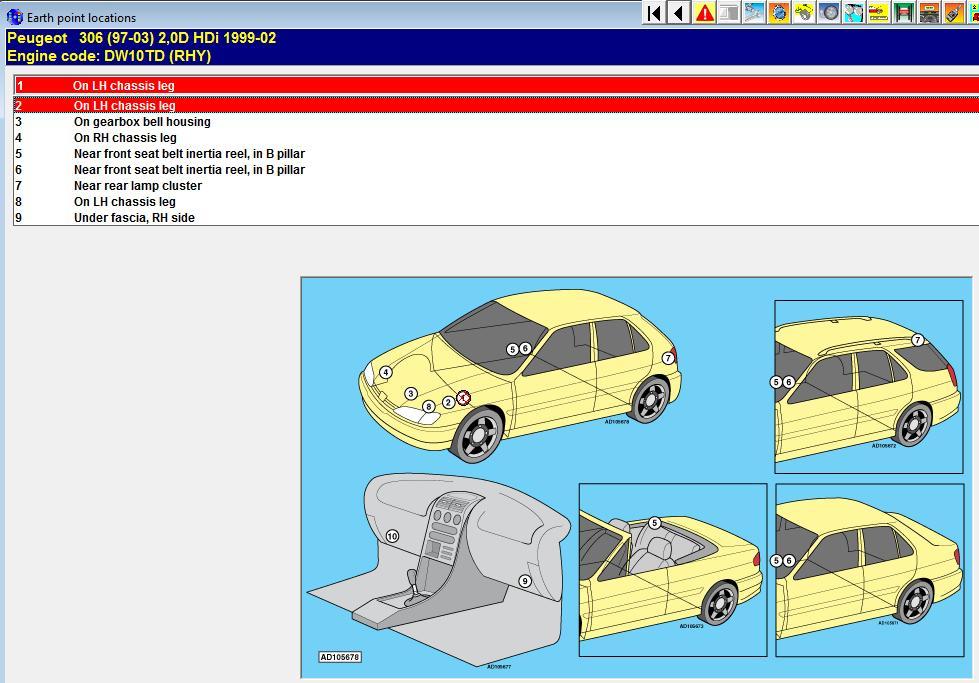This screenshot has height=683, width=979.
Task: Click the red car on yellow icon
Action: pyautogui.click(x=879, y=13)
